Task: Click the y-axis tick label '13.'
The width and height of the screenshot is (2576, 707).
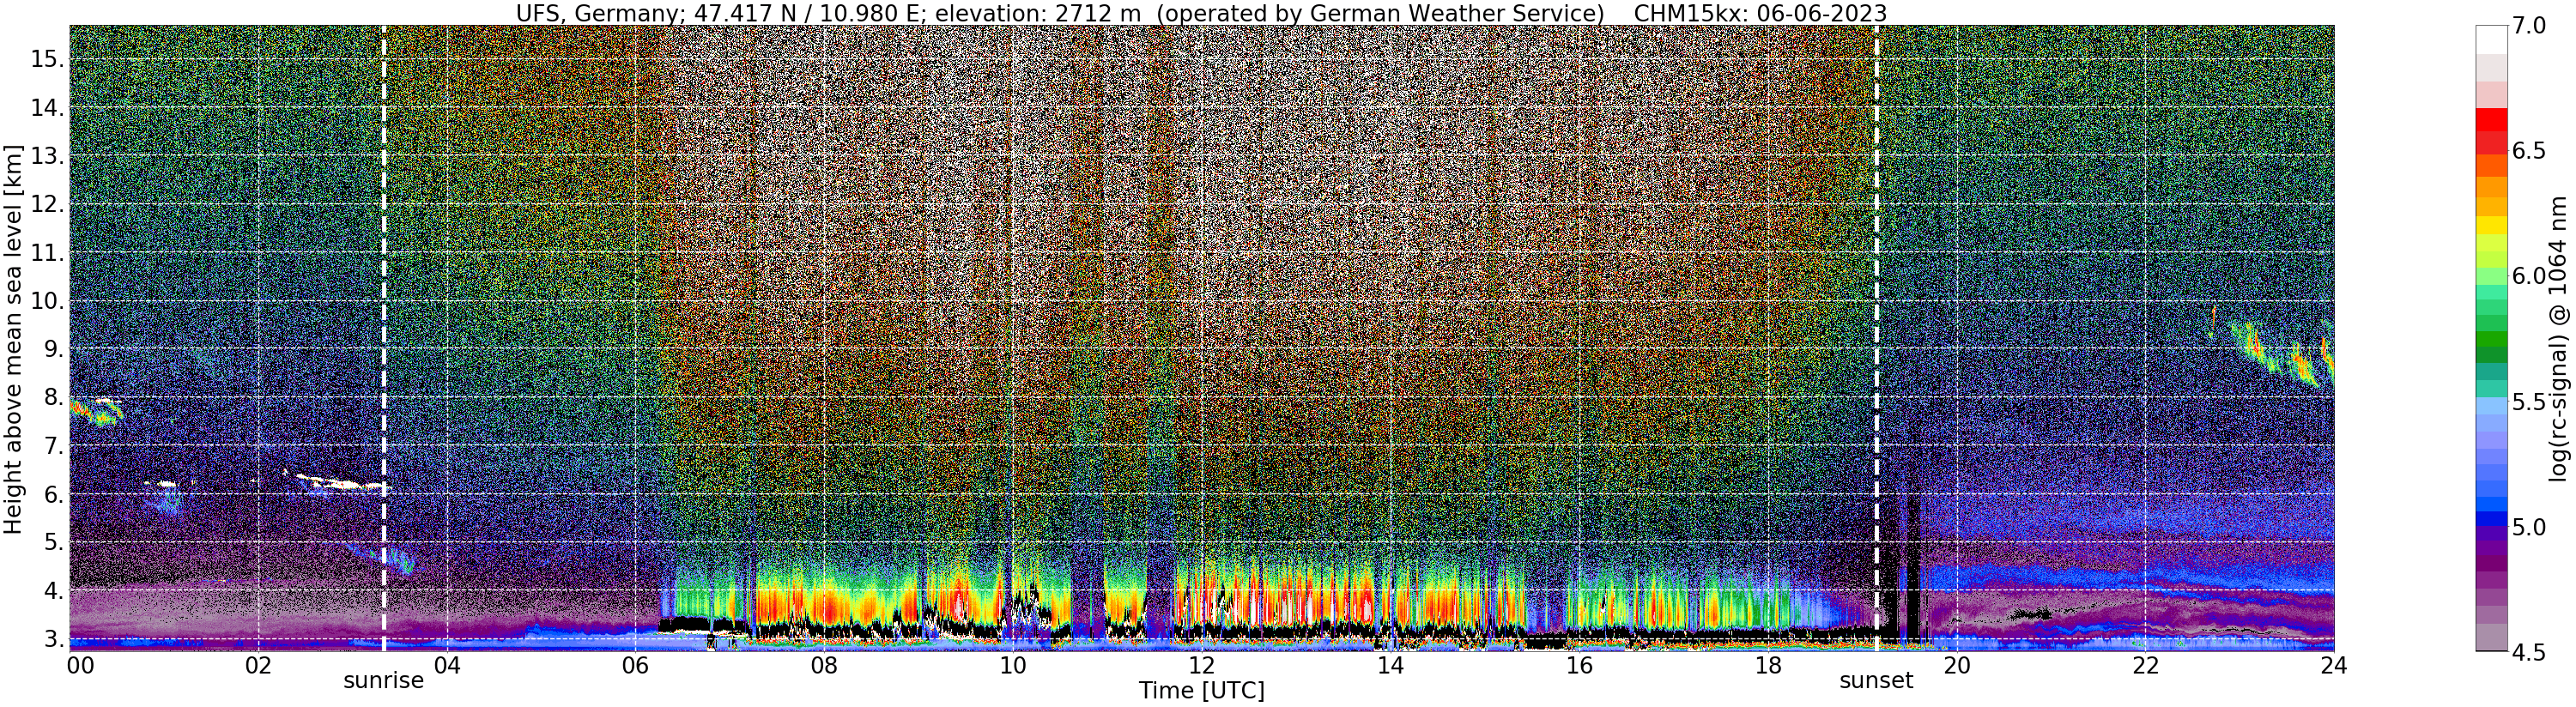Action: 47,156
